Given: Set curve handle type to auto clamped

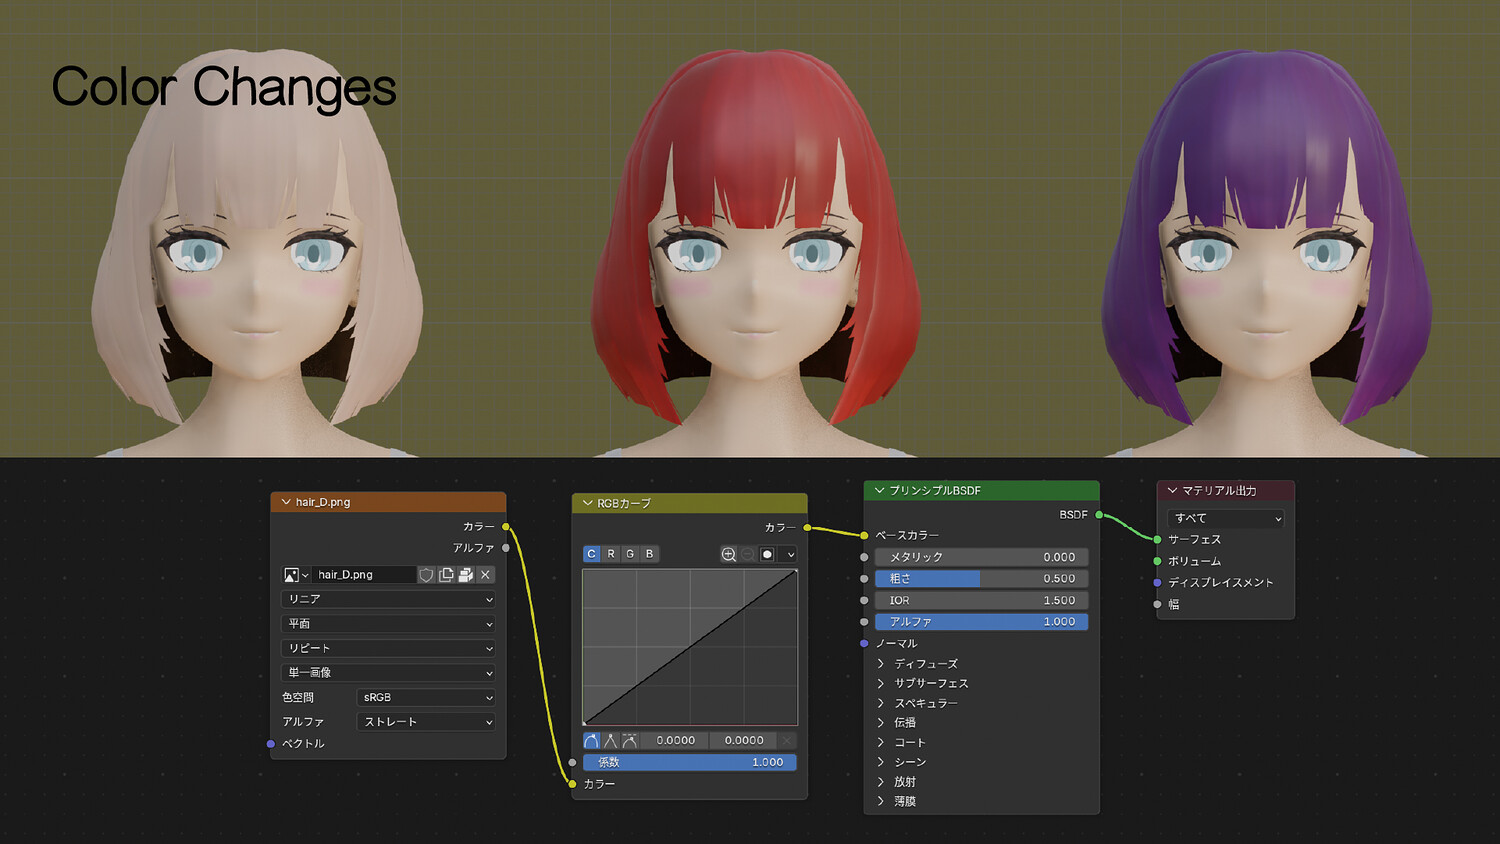Looking at the screenshot, I should 630,741.
